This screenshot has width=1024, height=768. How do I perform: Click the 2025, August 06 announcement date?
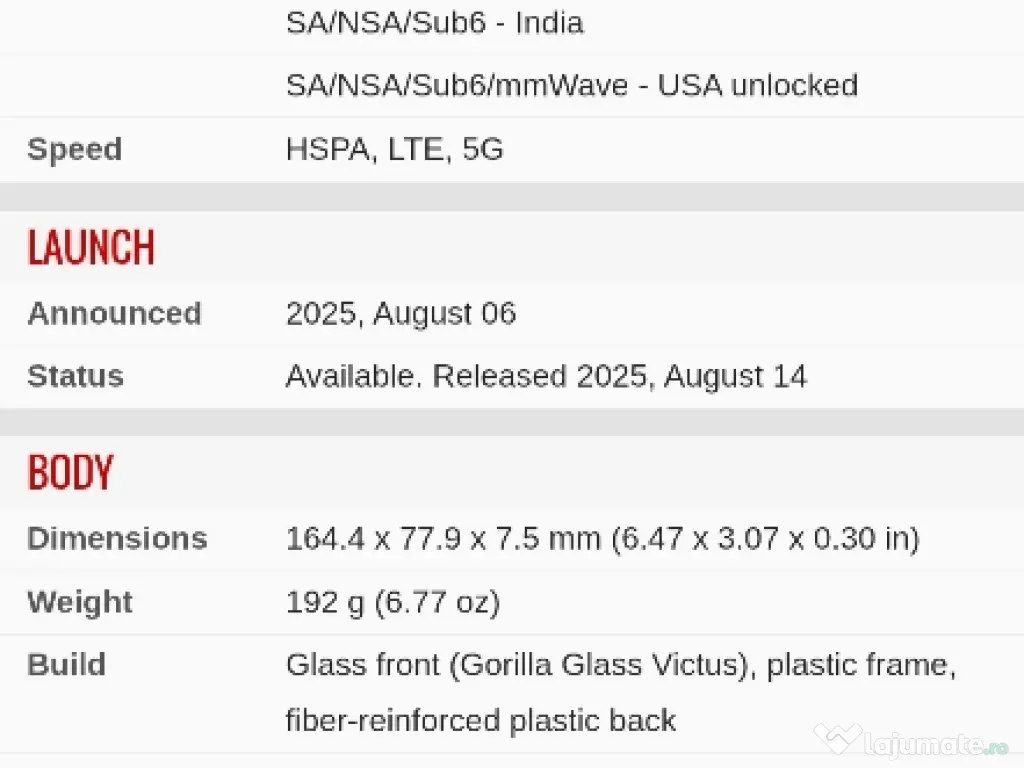click(400, 314)
